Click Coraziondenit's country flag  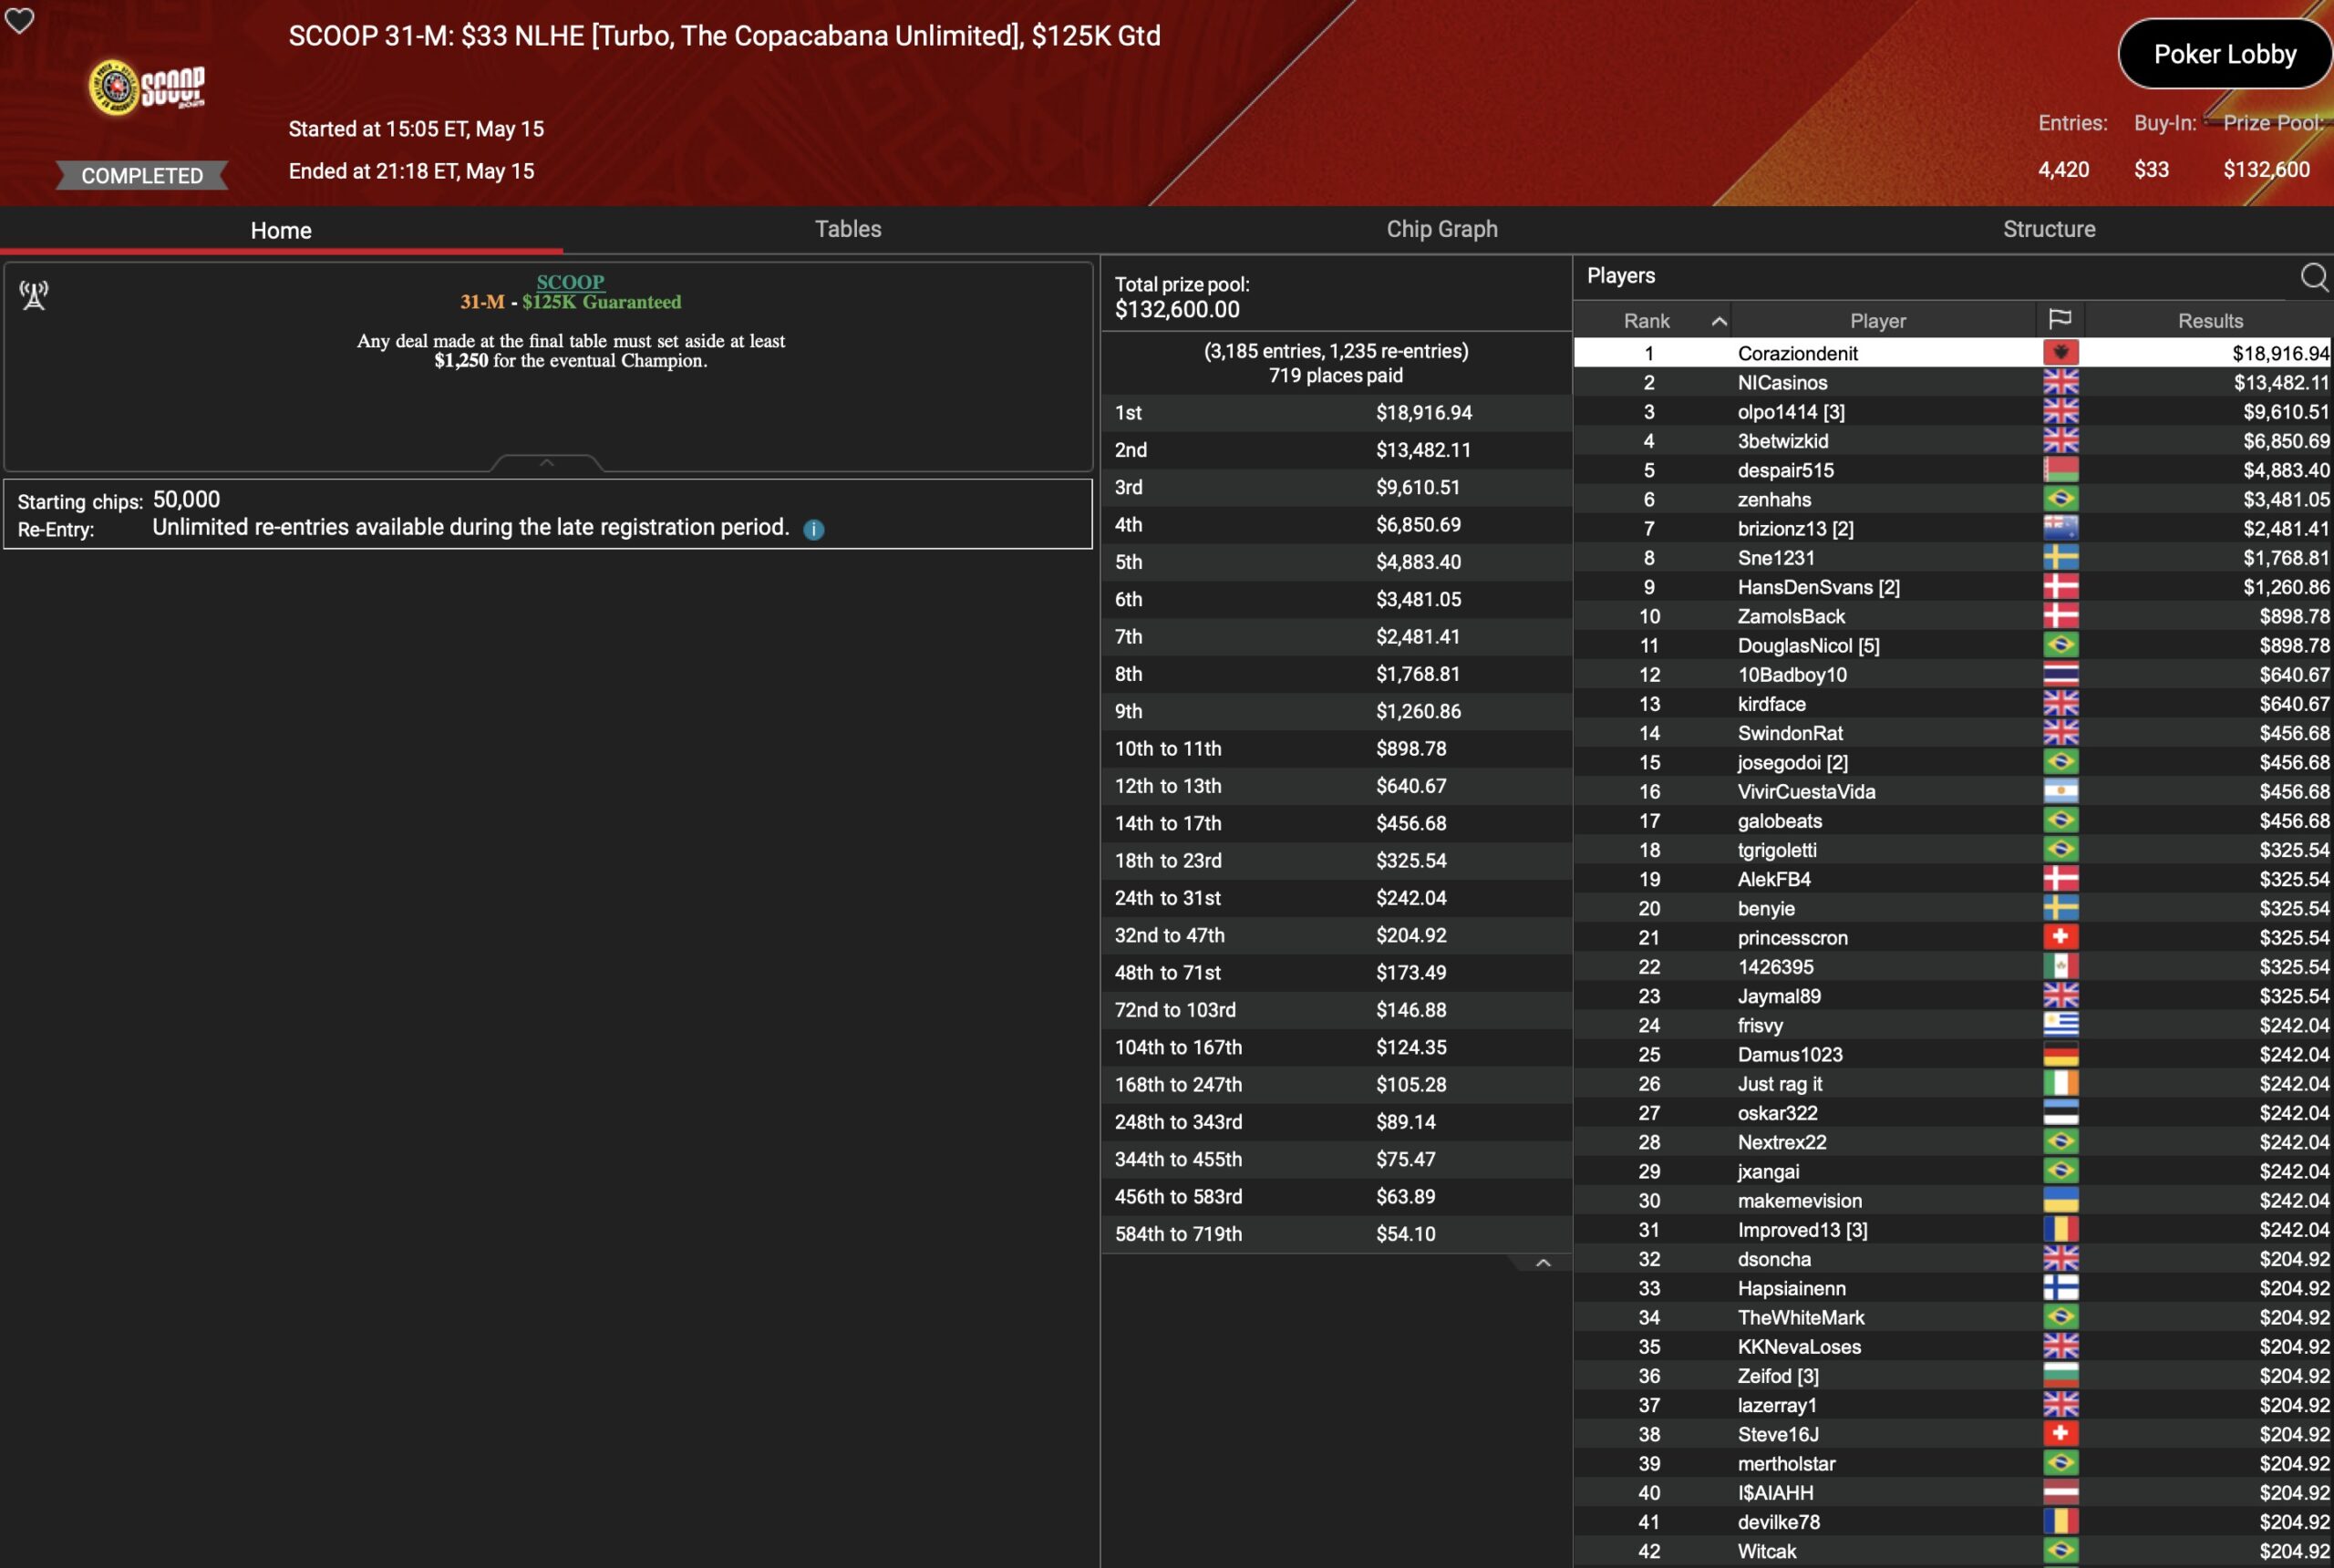point(2060,353)
